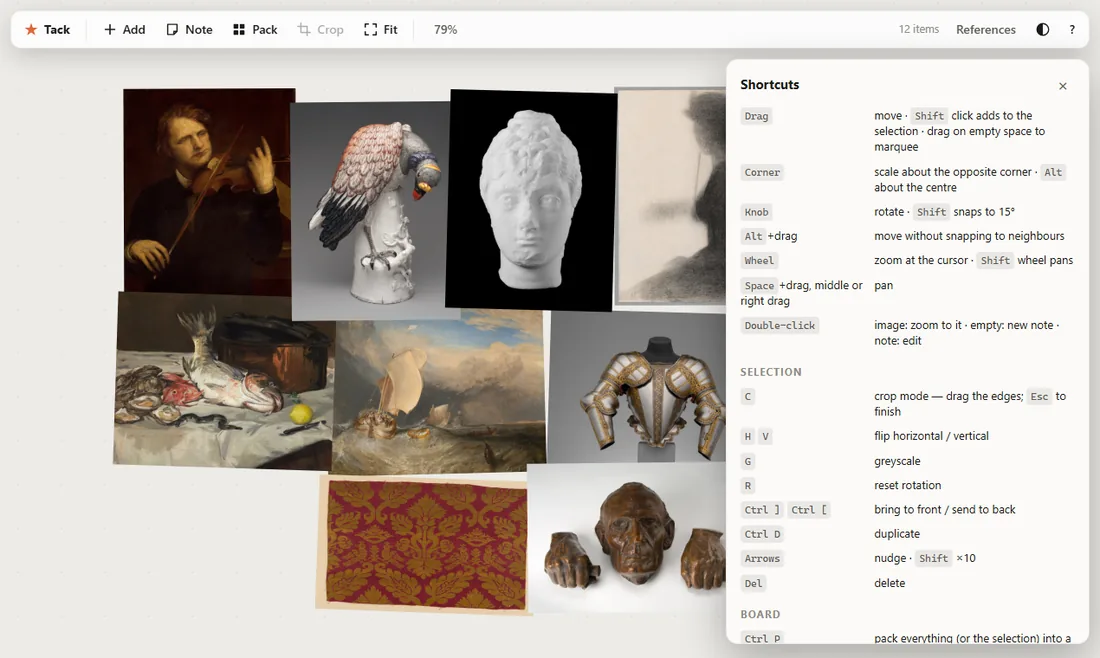The height and width of the screenshot is (658, 1100).
Task: Click 'flip horizontal / vertical' description
Action: [931, 436]
